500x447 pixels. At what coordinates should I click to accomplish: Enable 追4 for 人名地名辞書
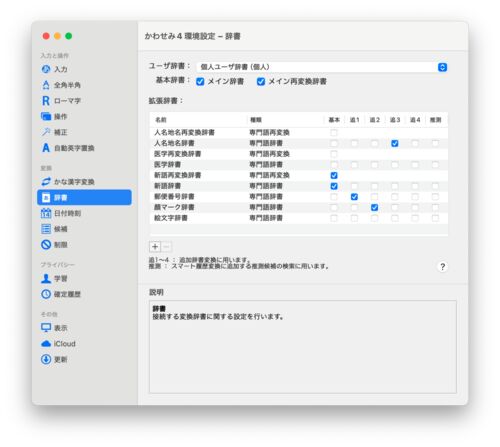coord(415,143)
